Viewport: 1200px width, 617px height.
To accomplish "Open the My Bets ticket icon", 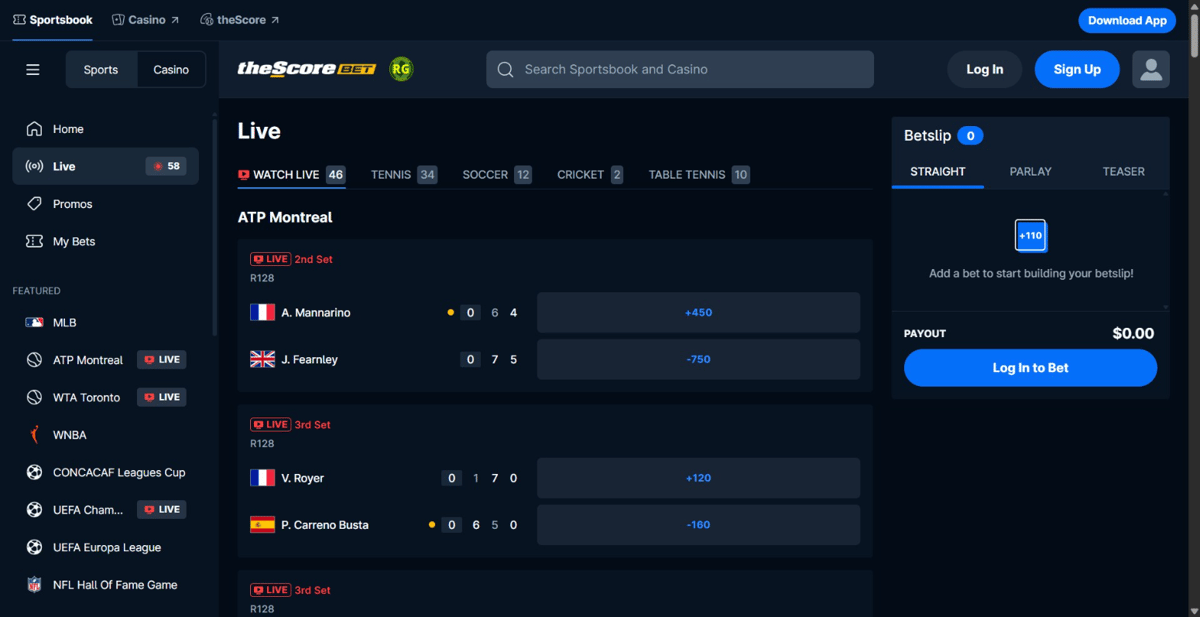I will (x=34, y=242).
